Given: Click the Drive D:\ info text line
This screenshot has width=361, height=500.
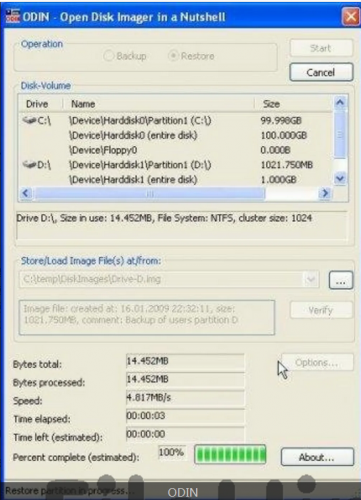Looking at the screenshot, I should click(164, 218).
